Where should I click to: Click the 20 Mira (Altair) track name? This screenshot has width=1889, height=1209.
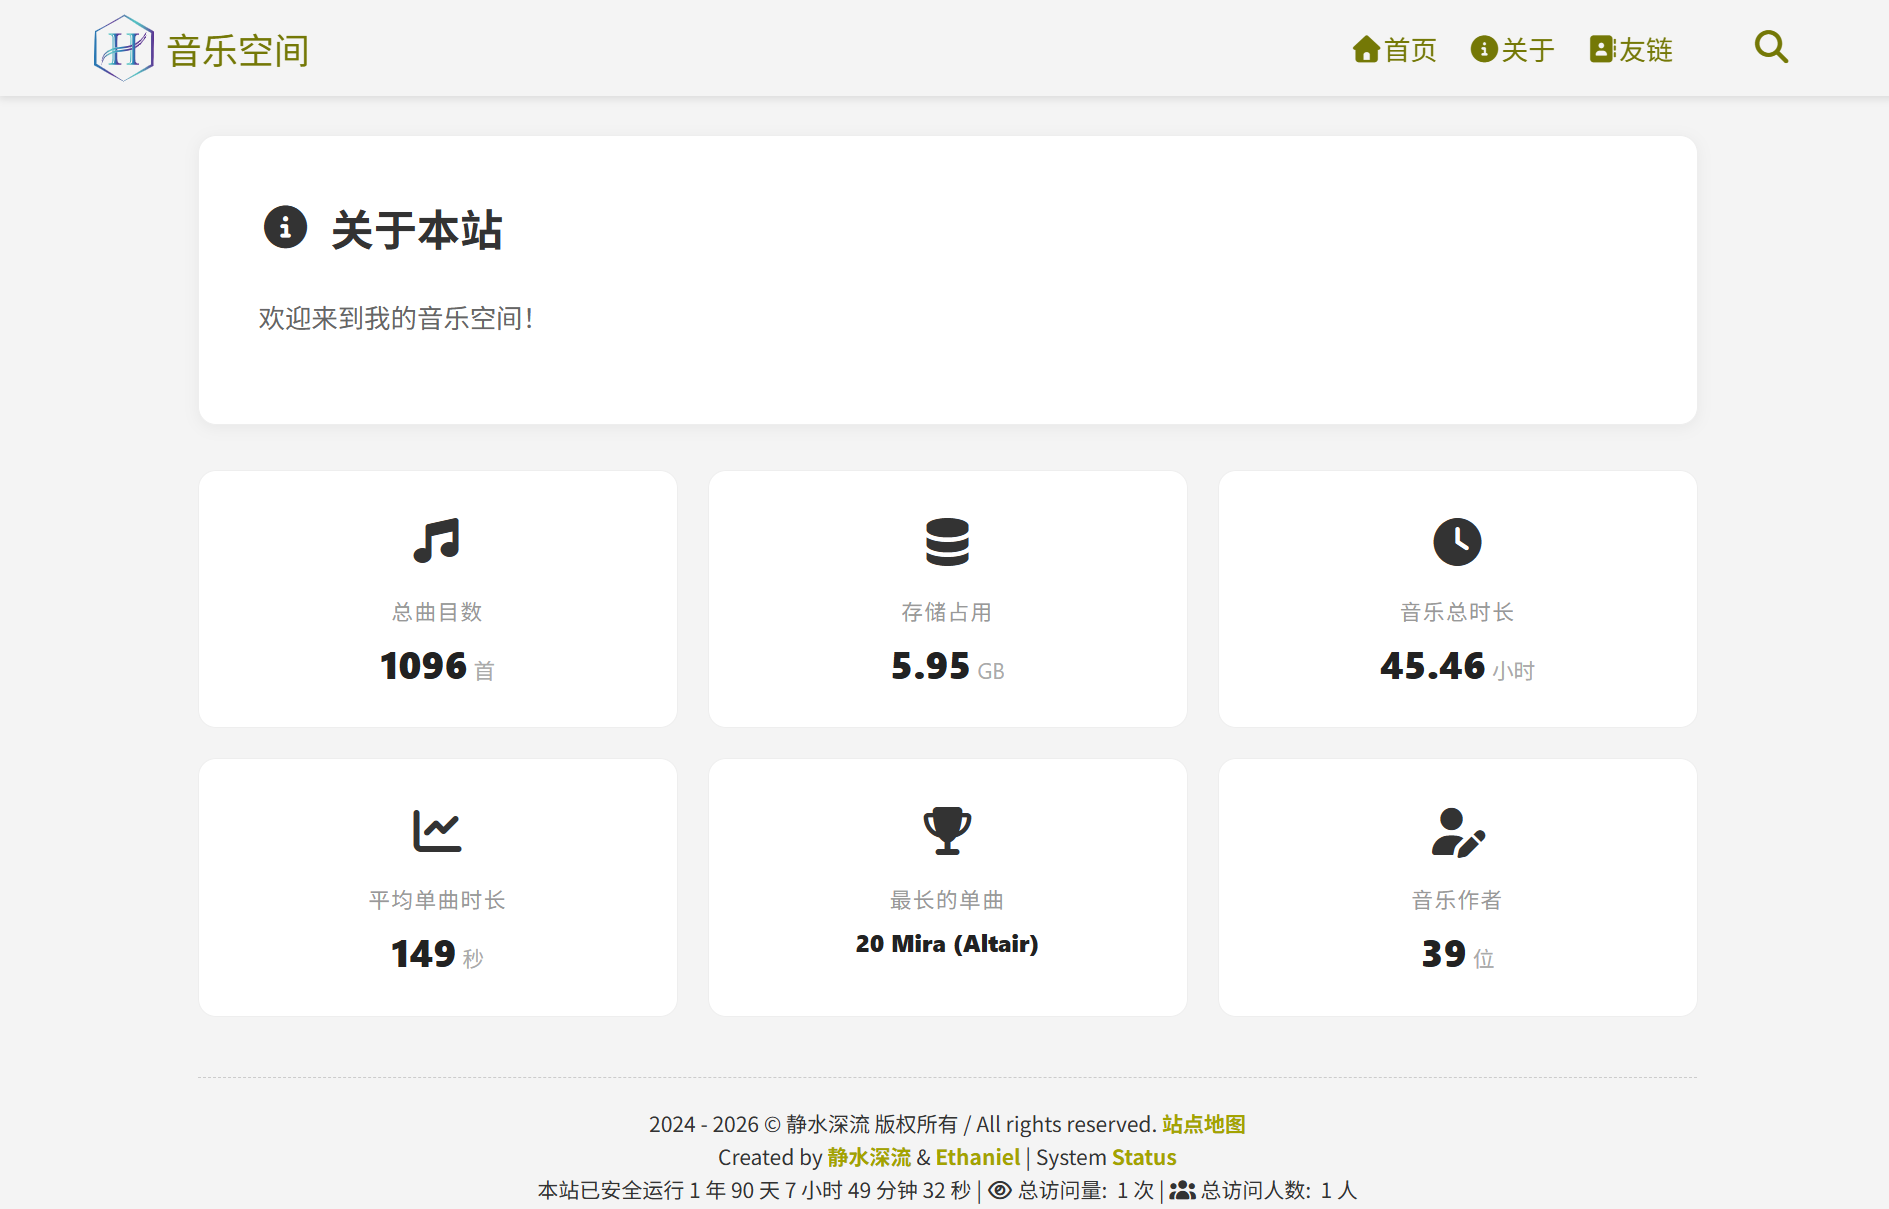coord(947,943)
